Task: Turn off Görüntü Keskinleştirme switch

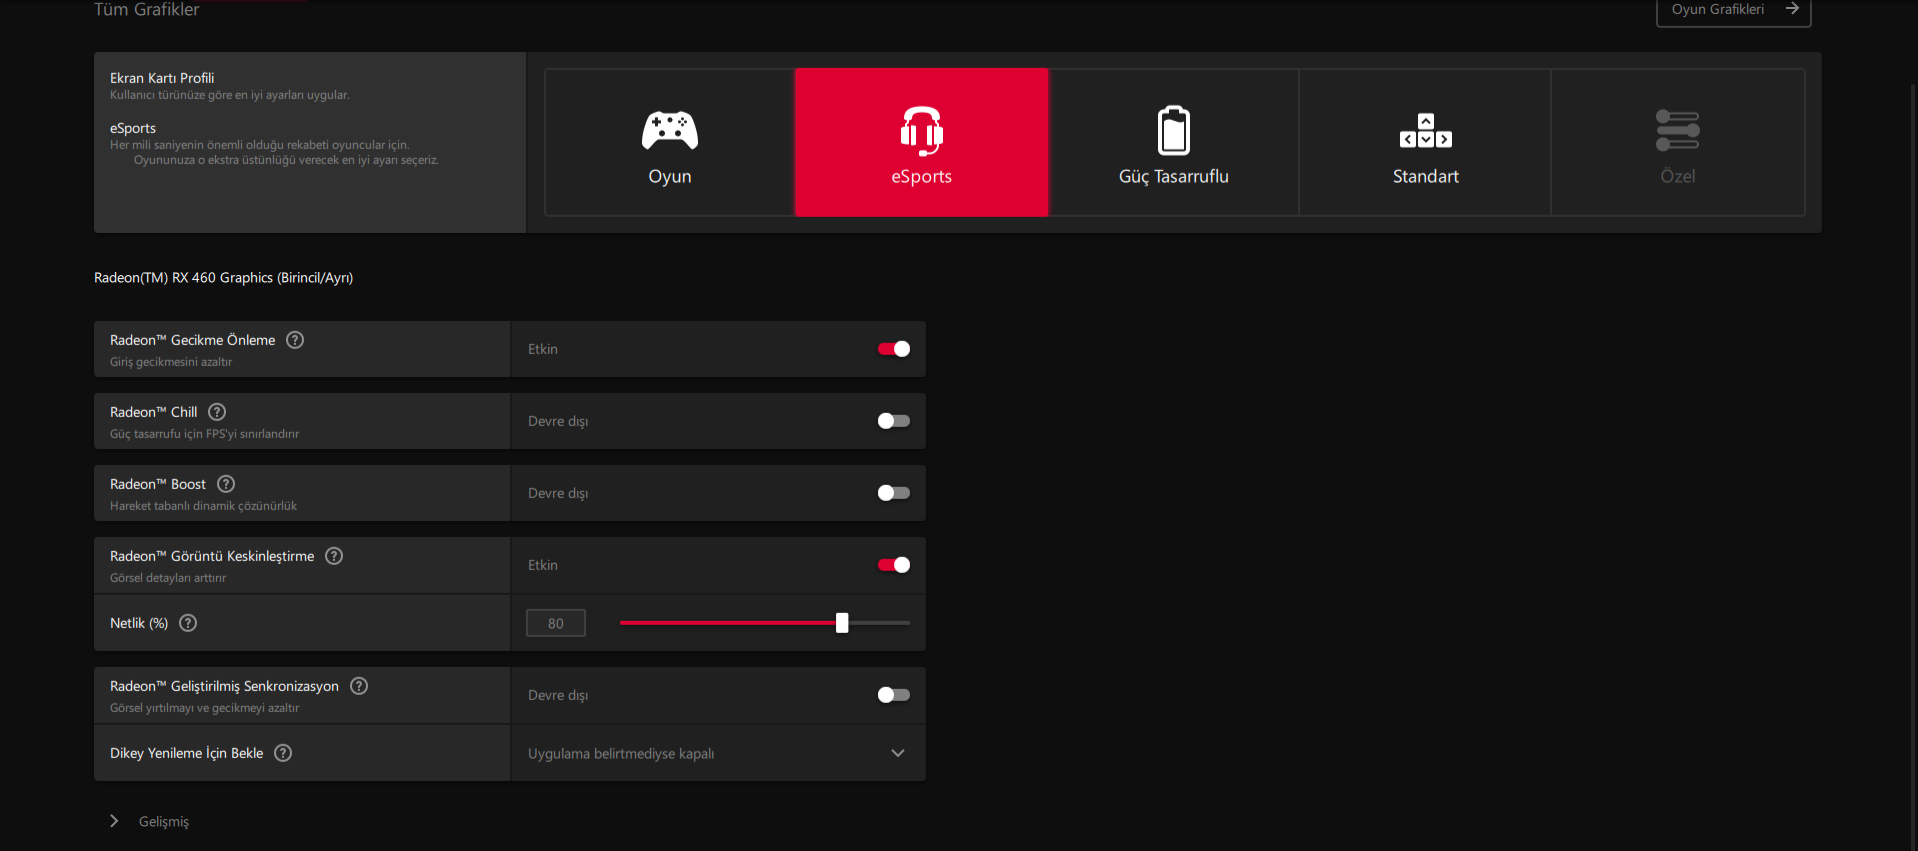Action: (894, 565)
